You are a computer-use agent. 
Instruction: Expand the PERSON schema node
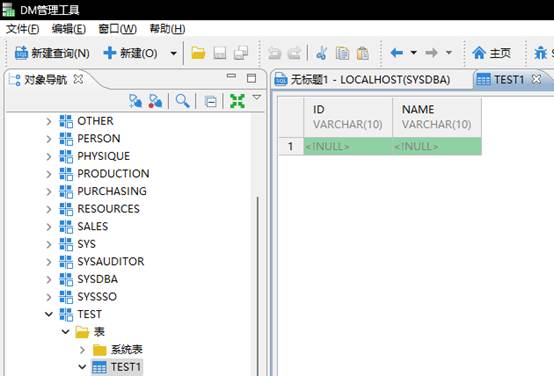pyautogui.click(x=49, y=139)
